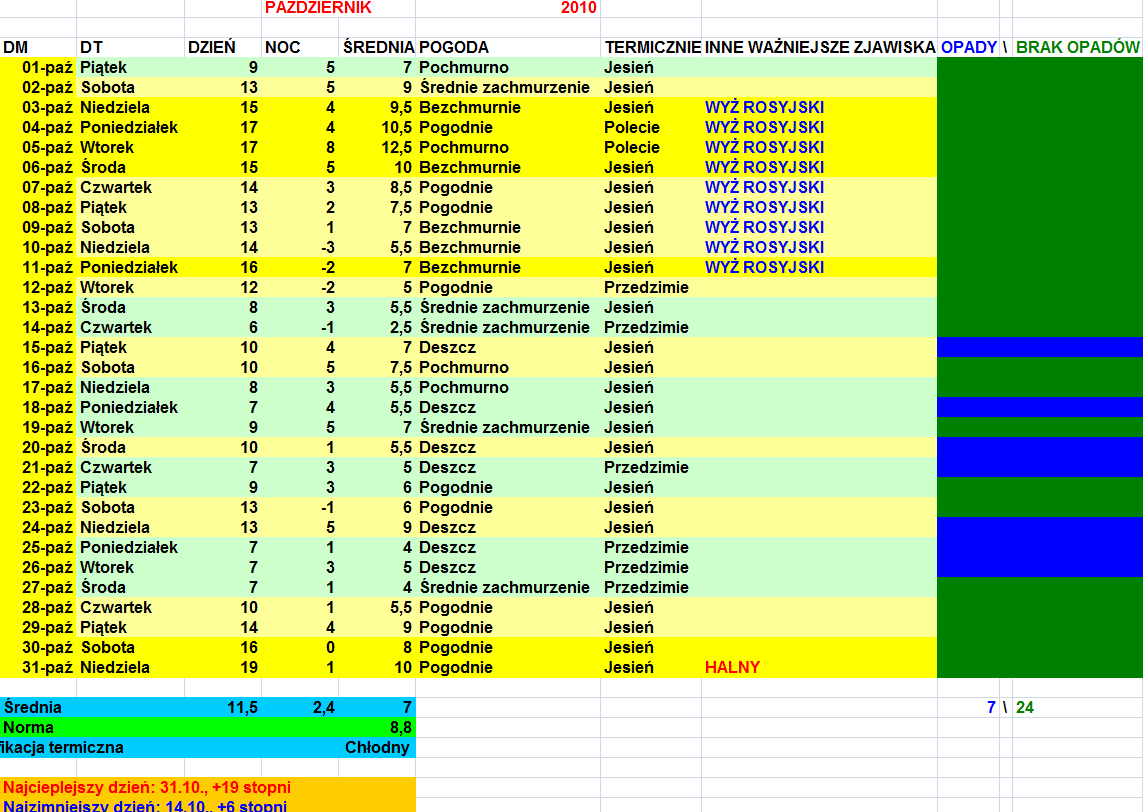Image resolution: width=1143 pixels, height=812 pixels.
Task: Select the blue rain cell for 18-paź
Action: 1039,407
